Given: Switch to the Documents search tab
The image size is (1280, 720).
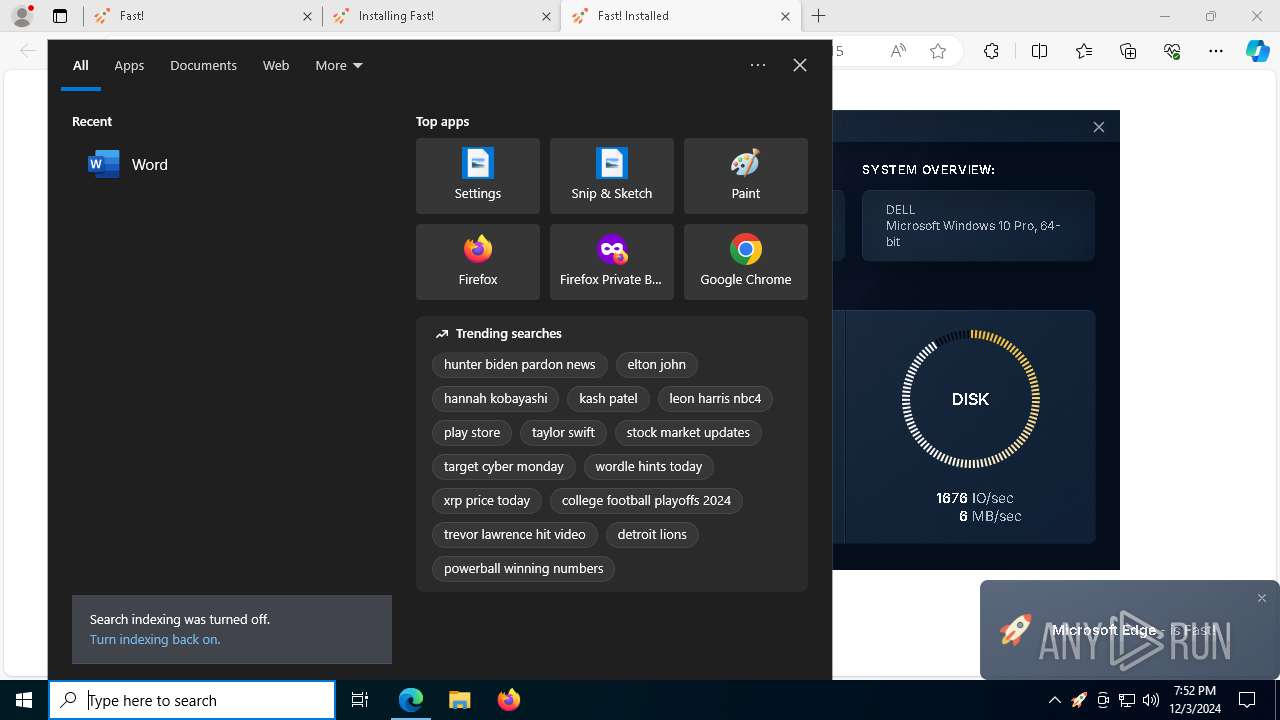Looking at the screenshot, I should pyautogui.click(x=203, y=65).
